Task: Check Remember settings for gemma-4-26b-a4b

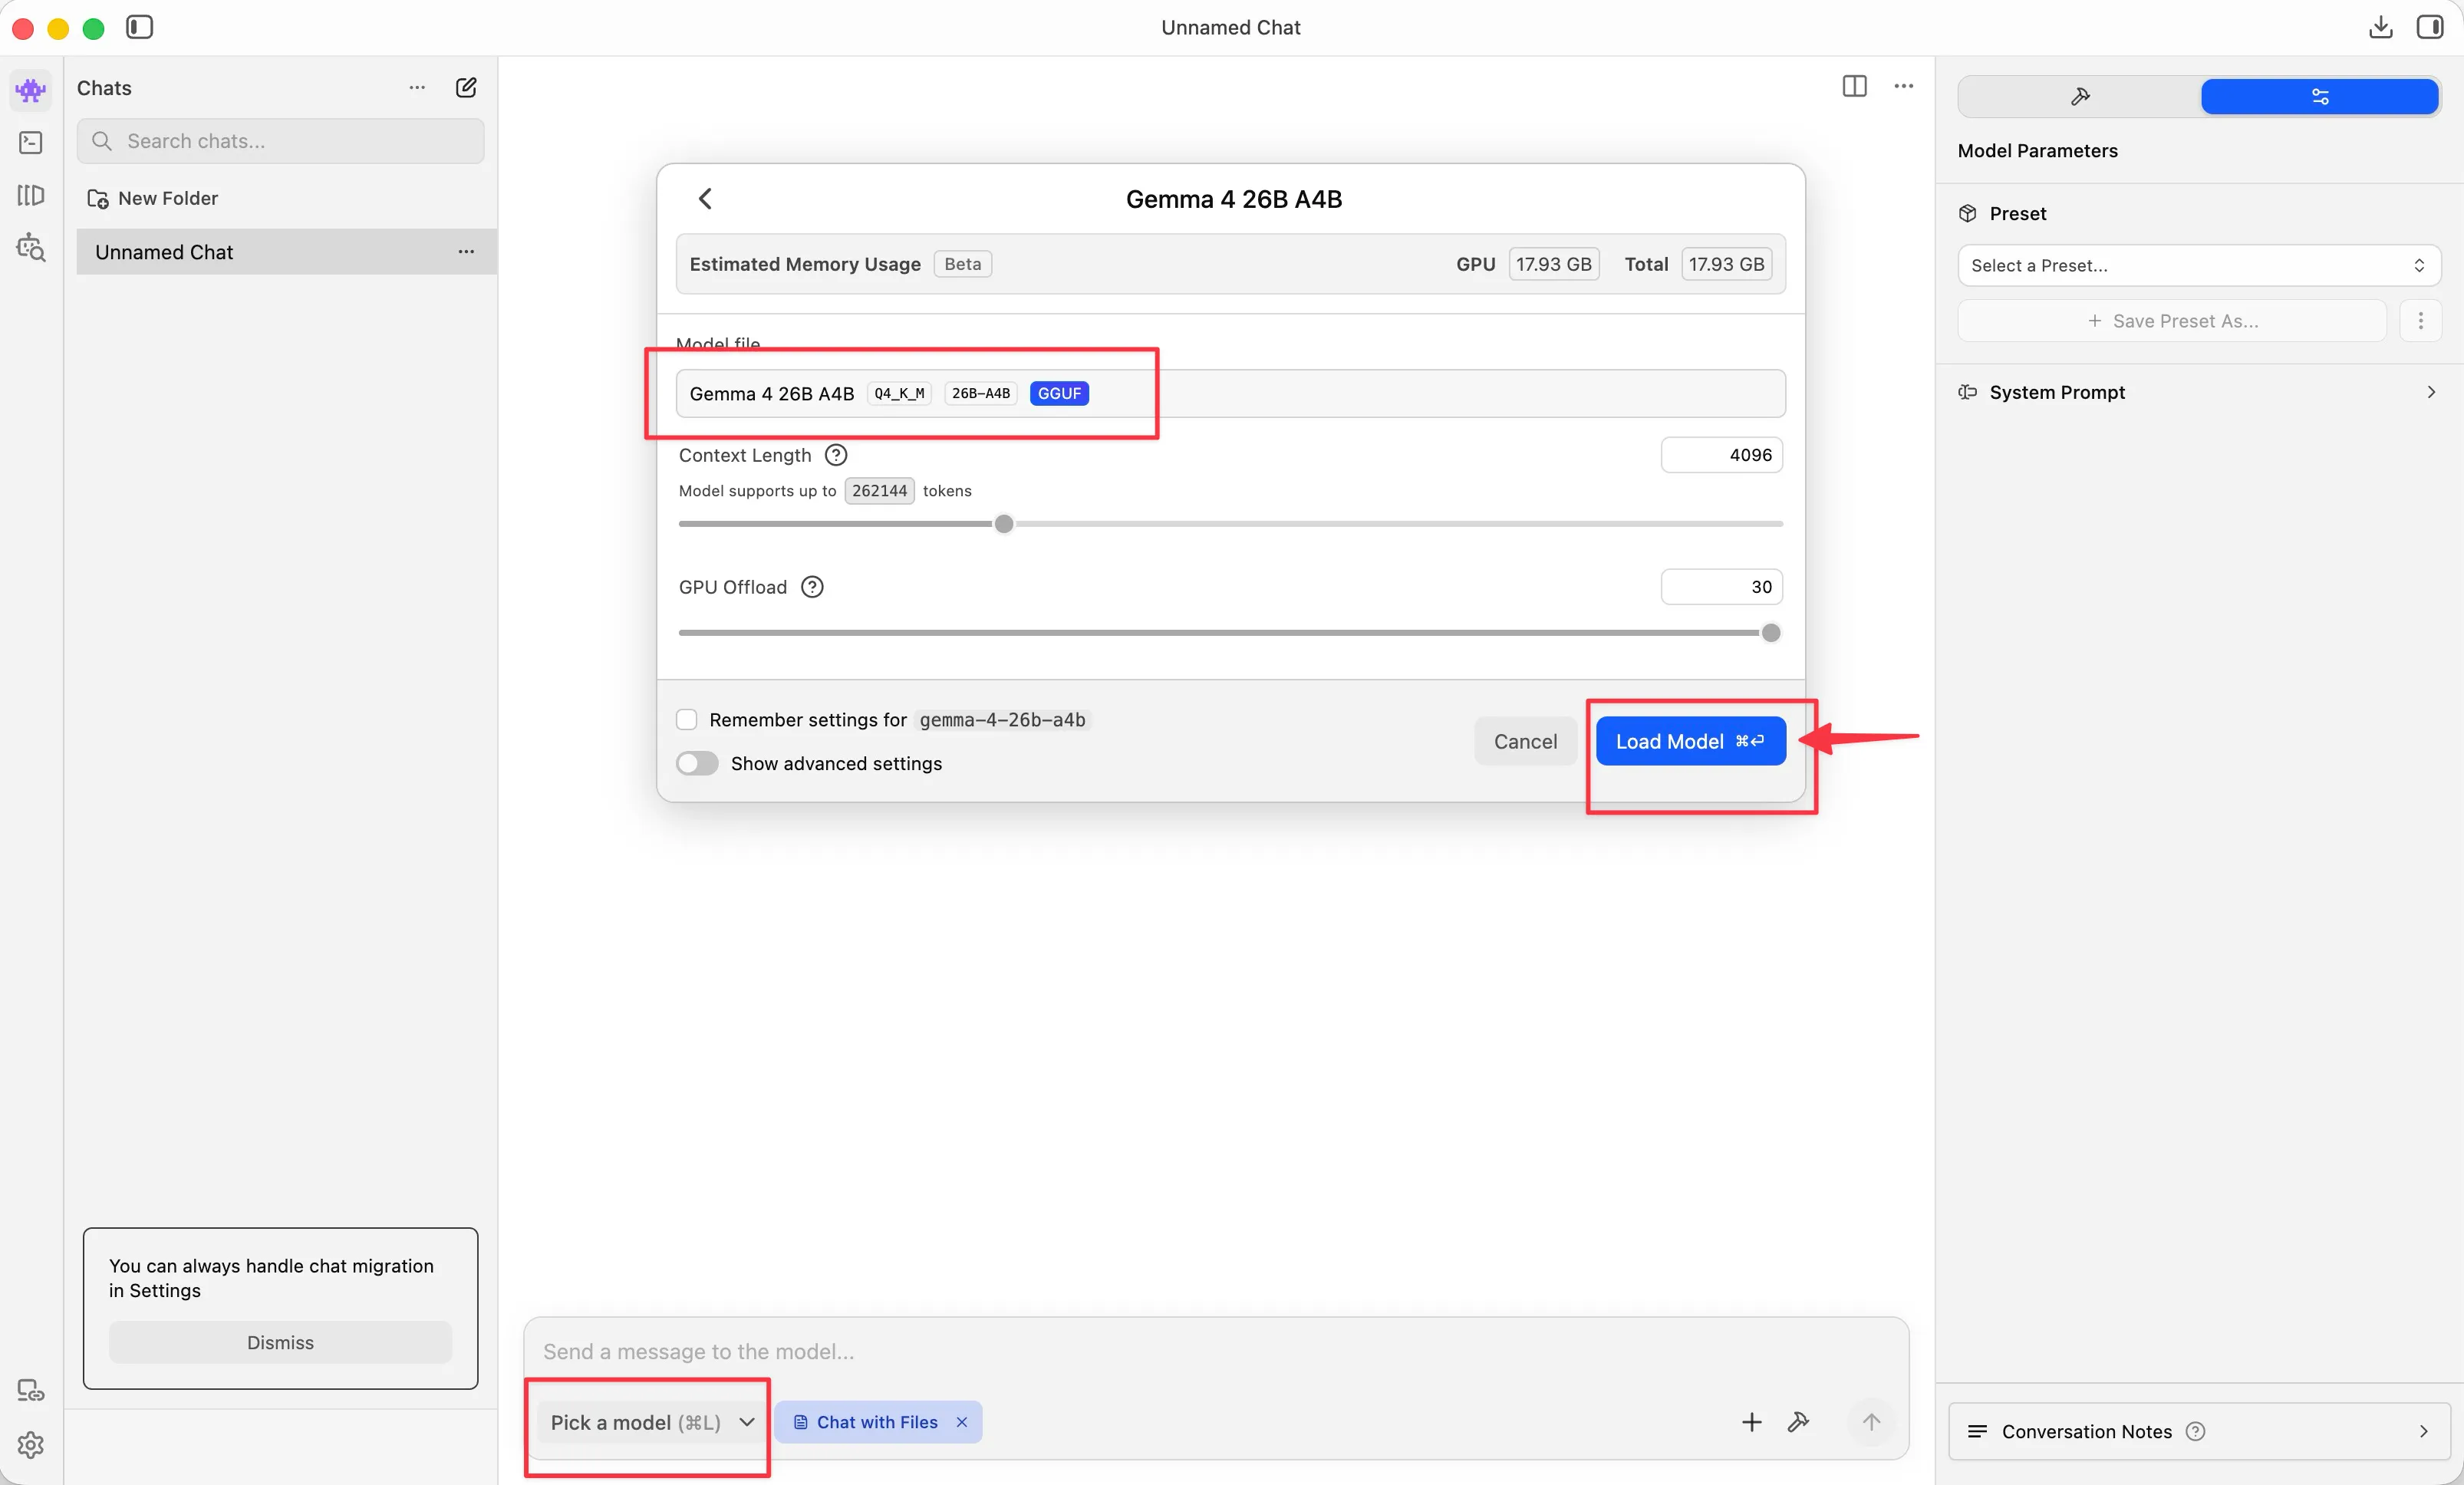Action: (687, 720)
